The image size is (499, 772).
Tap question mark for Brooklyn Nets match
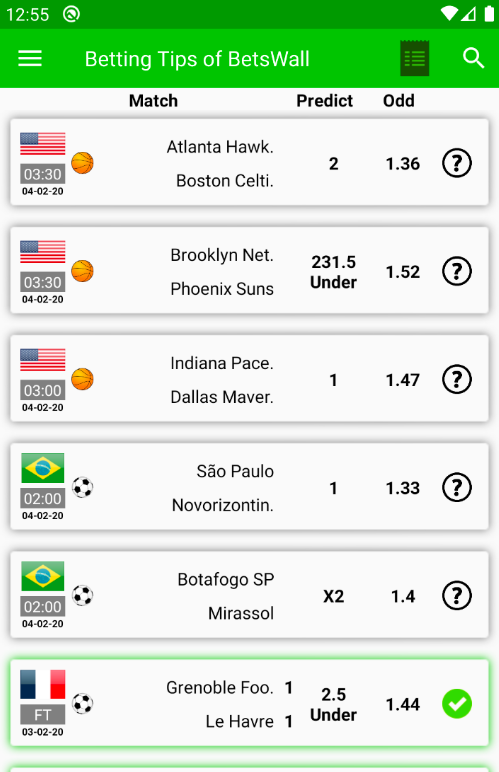pos(457,271)
